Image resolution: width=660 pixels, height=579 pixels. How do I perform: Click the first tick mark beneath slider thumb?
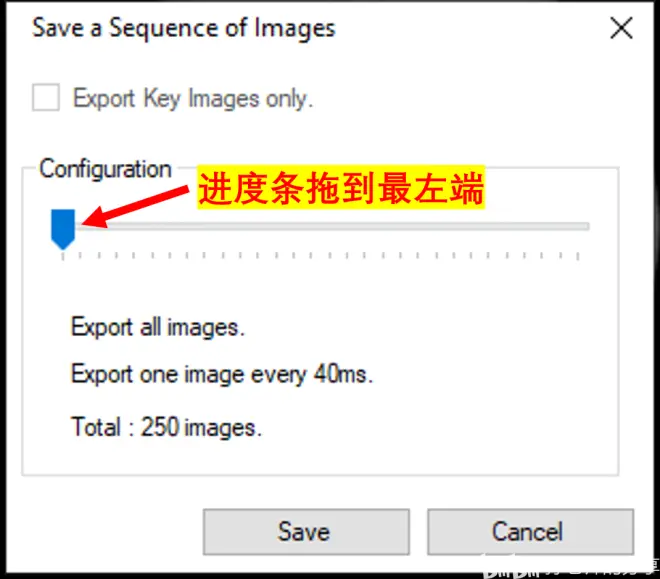(x=63, y=256)
